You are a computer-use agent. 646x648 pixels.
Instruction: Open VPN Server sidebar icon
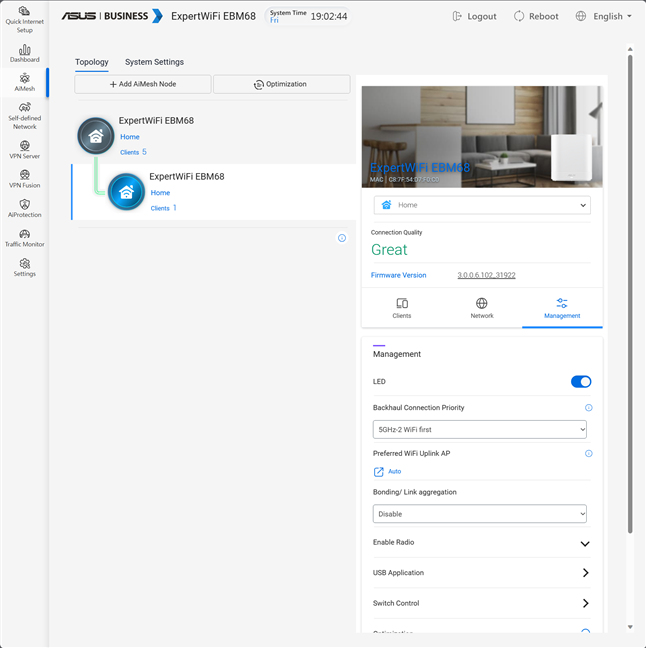24,150
